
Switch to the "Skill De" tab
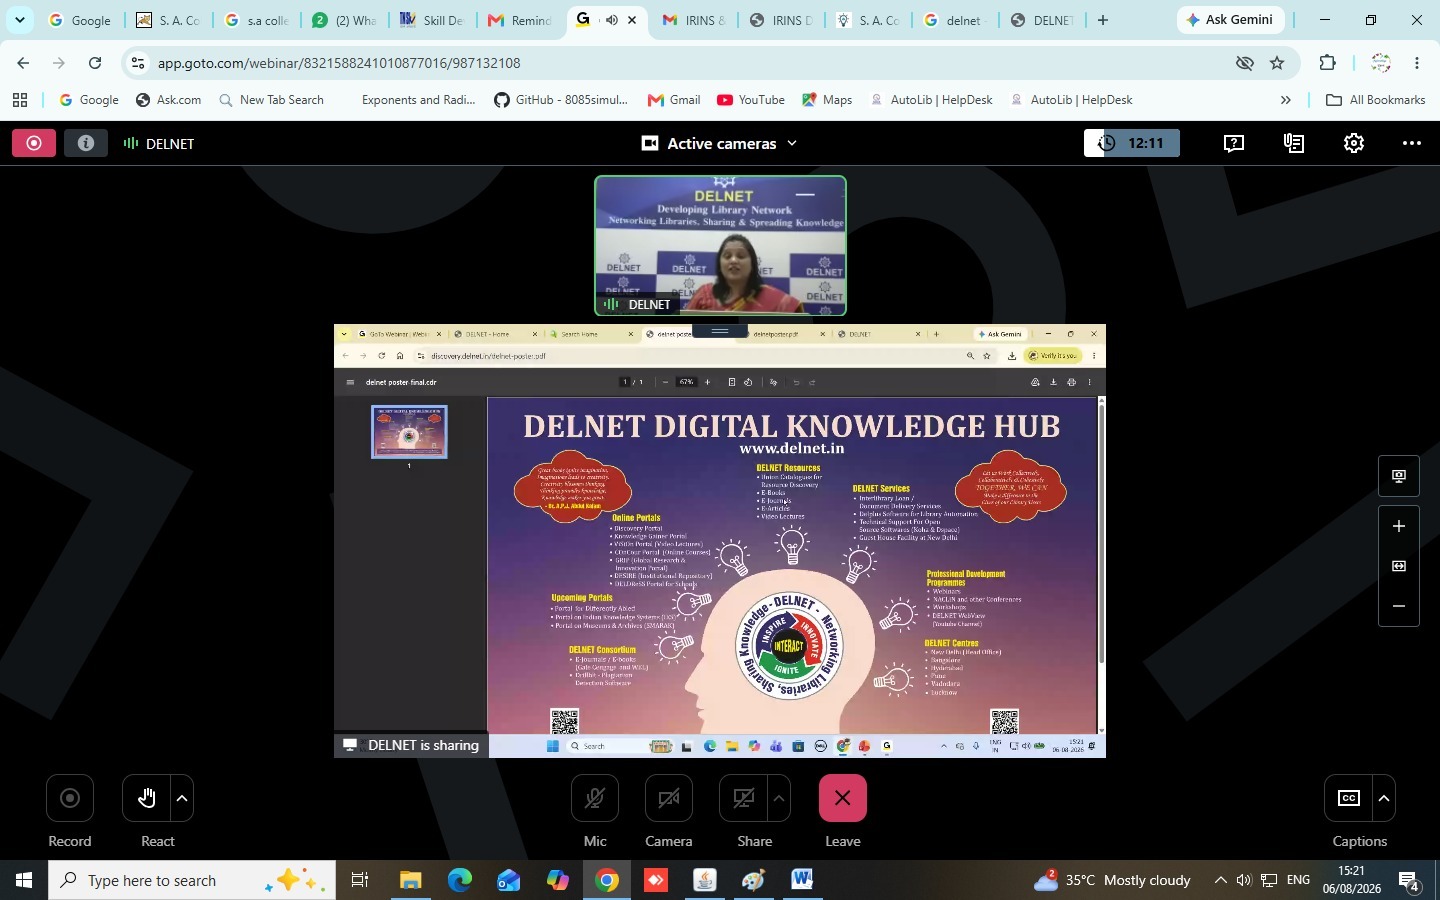(x=432, y=20)
